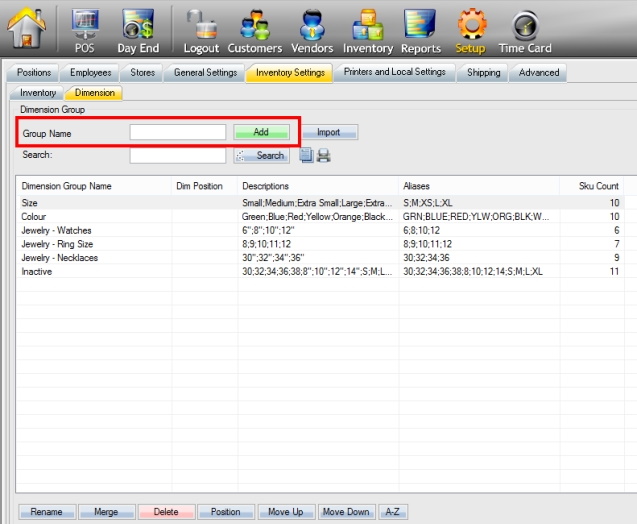This screenshot has height=524, width=637.
Task: Click the print icon beside Search
Action: point(324,156)
